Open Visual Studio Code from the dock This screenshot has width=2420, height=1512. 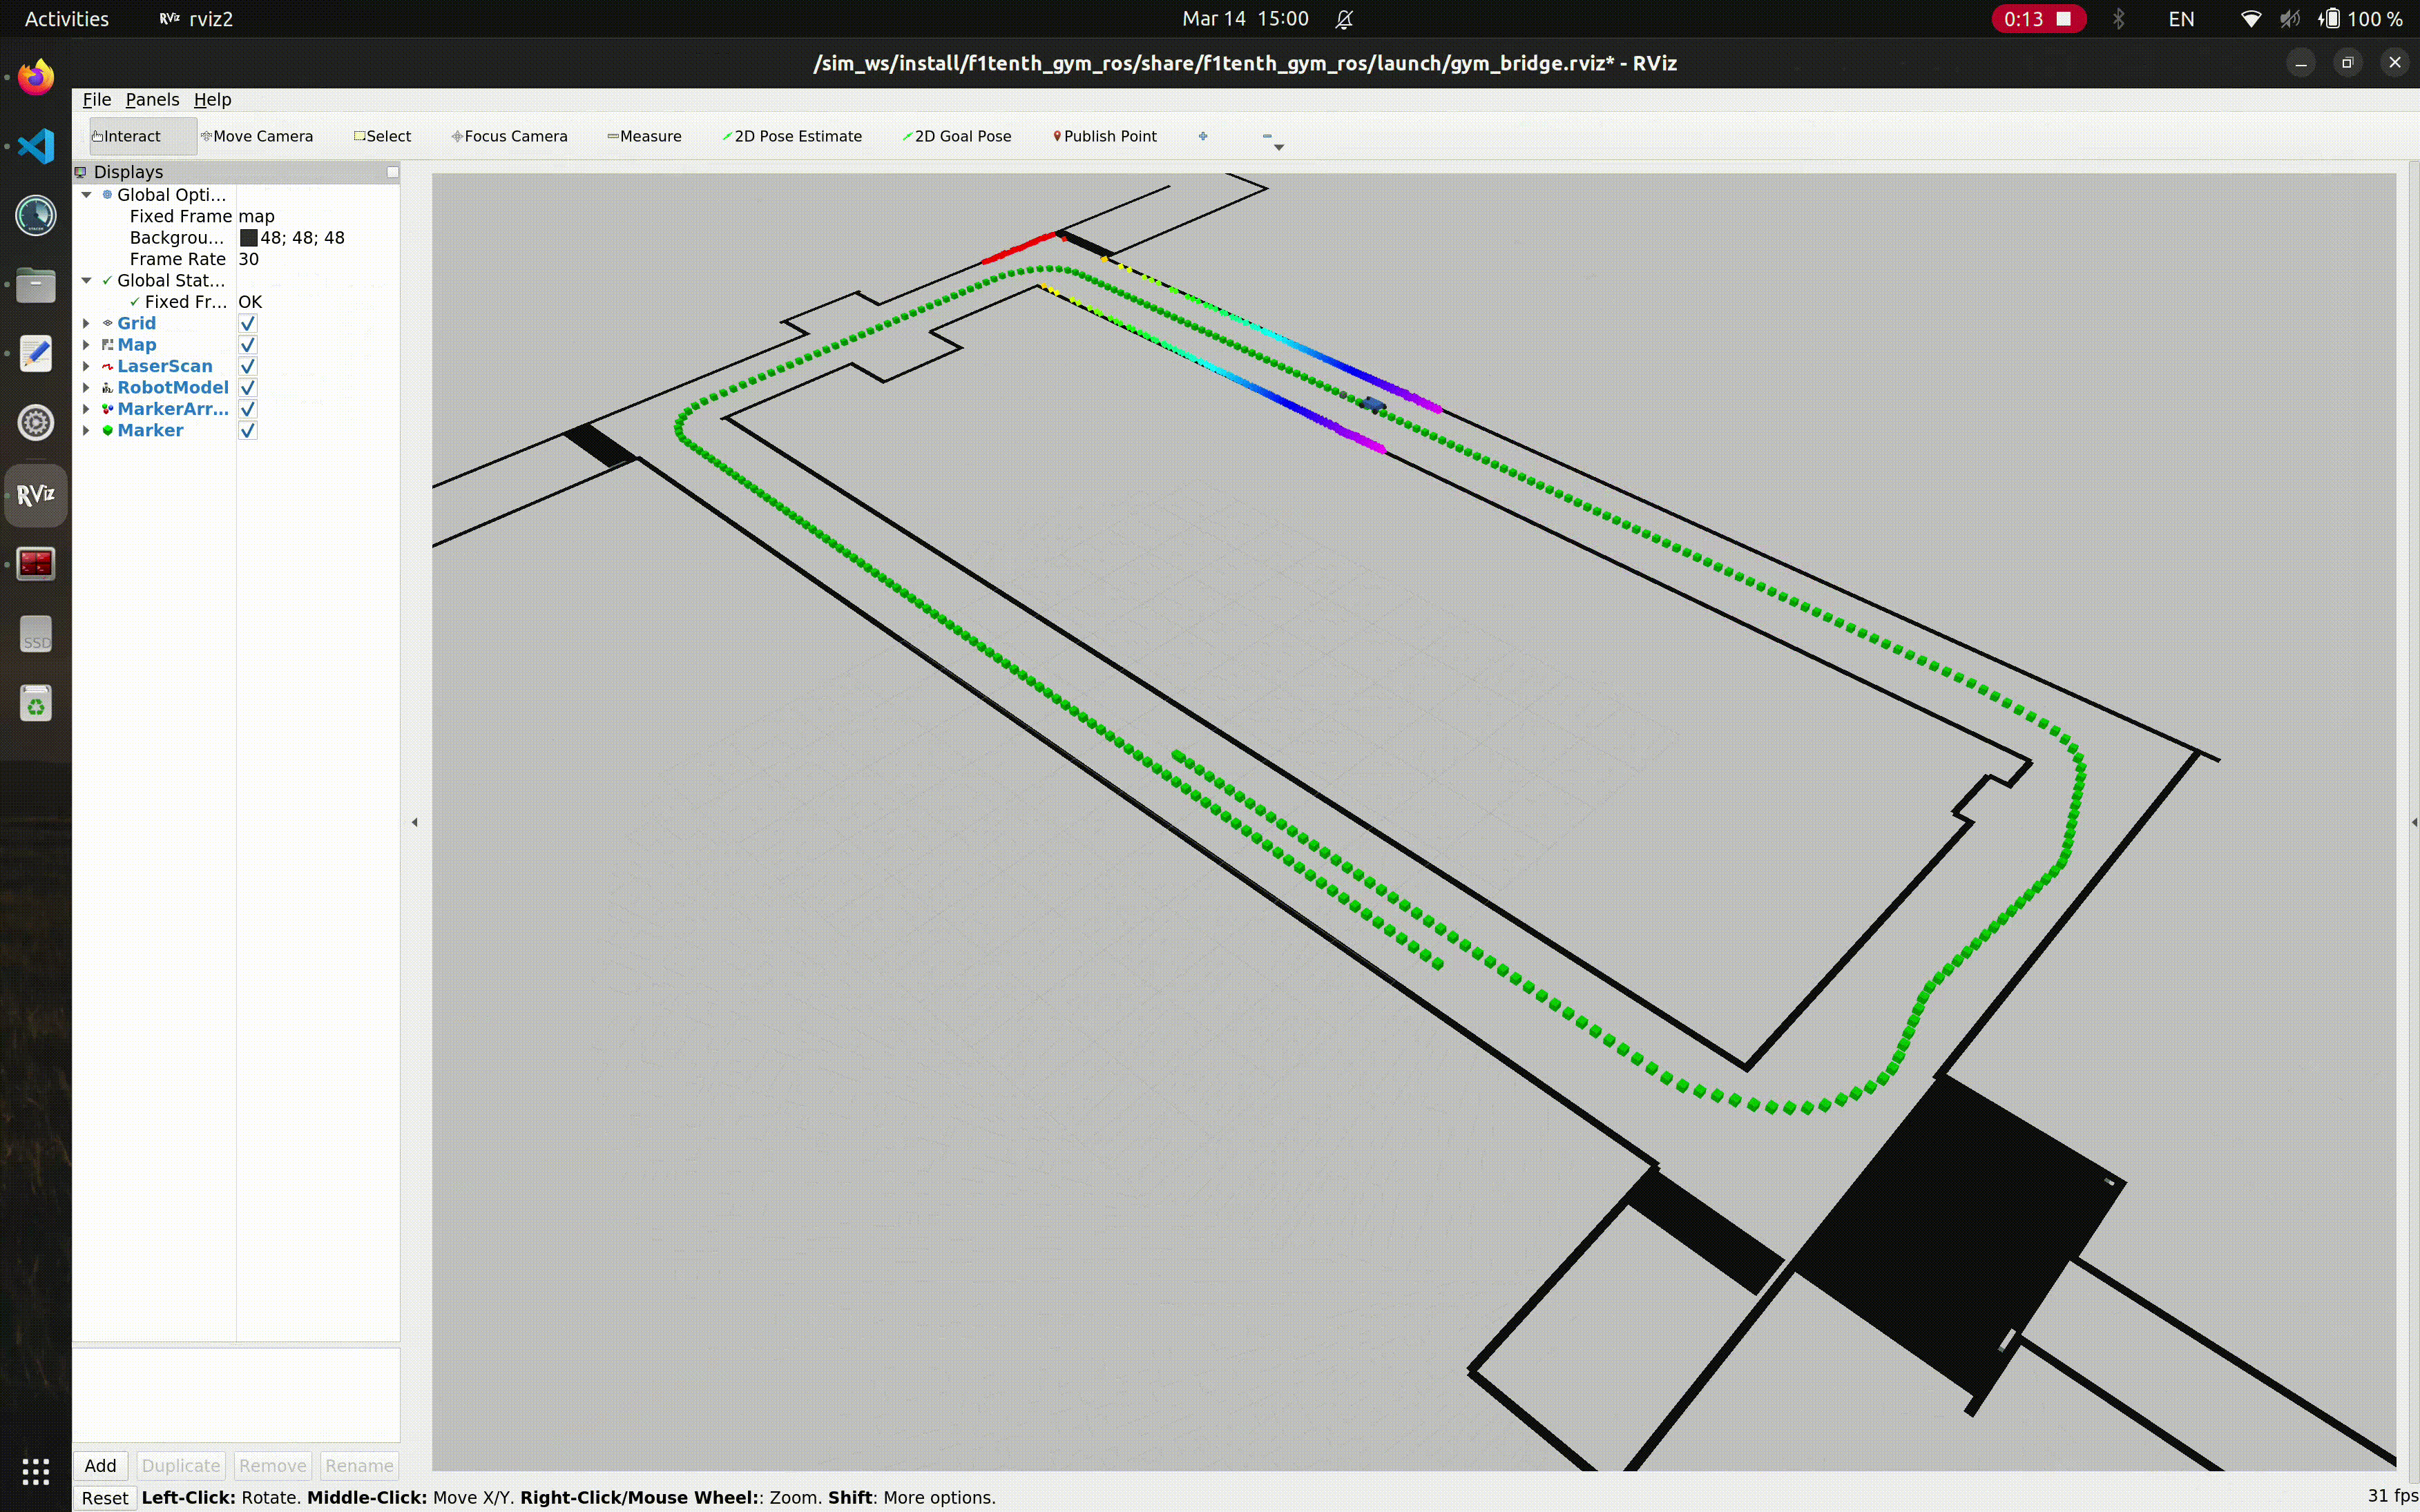click(36, 146)
